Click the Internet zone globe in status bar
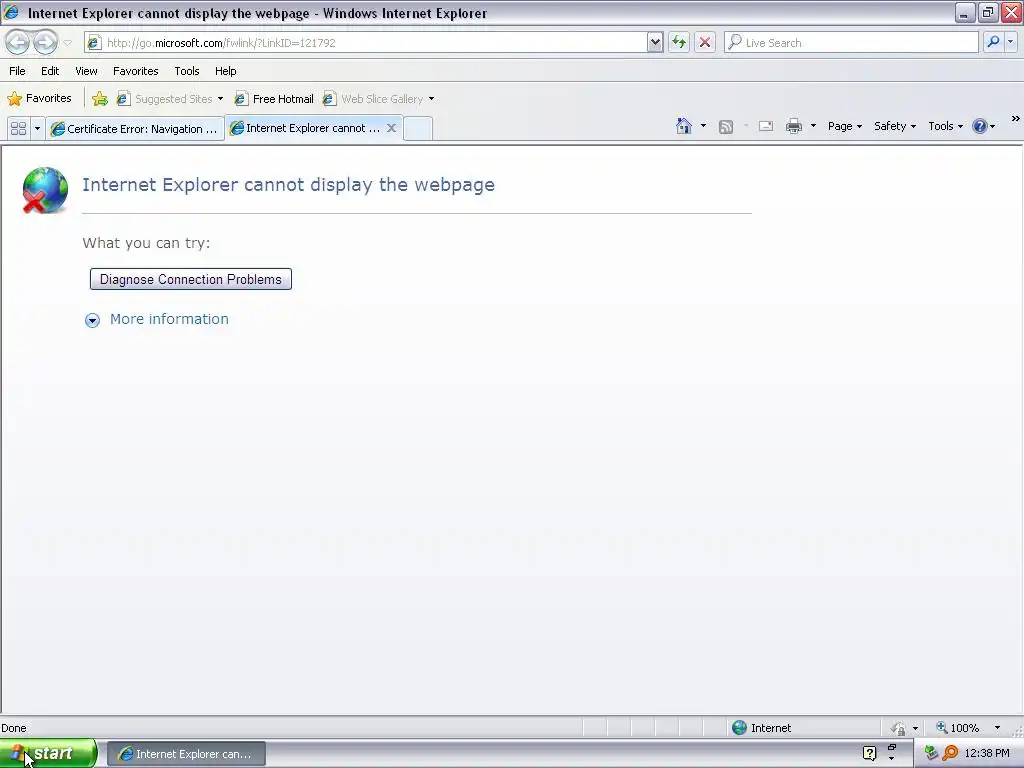 pos(739,728)
